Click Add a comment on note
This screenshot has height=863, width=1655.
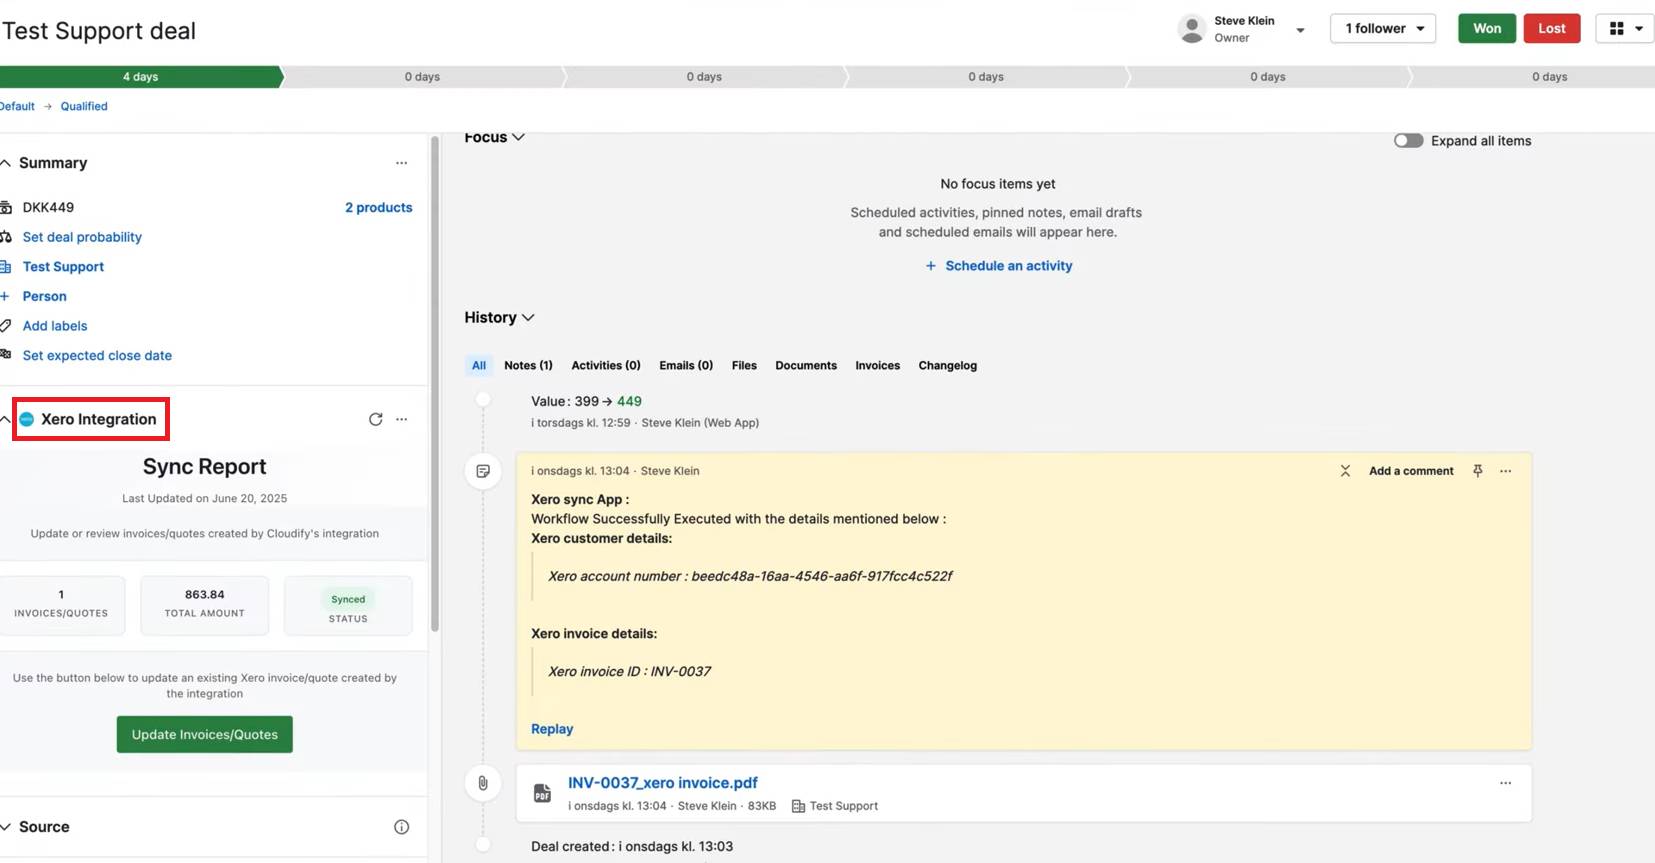[x=1411, y=471]
